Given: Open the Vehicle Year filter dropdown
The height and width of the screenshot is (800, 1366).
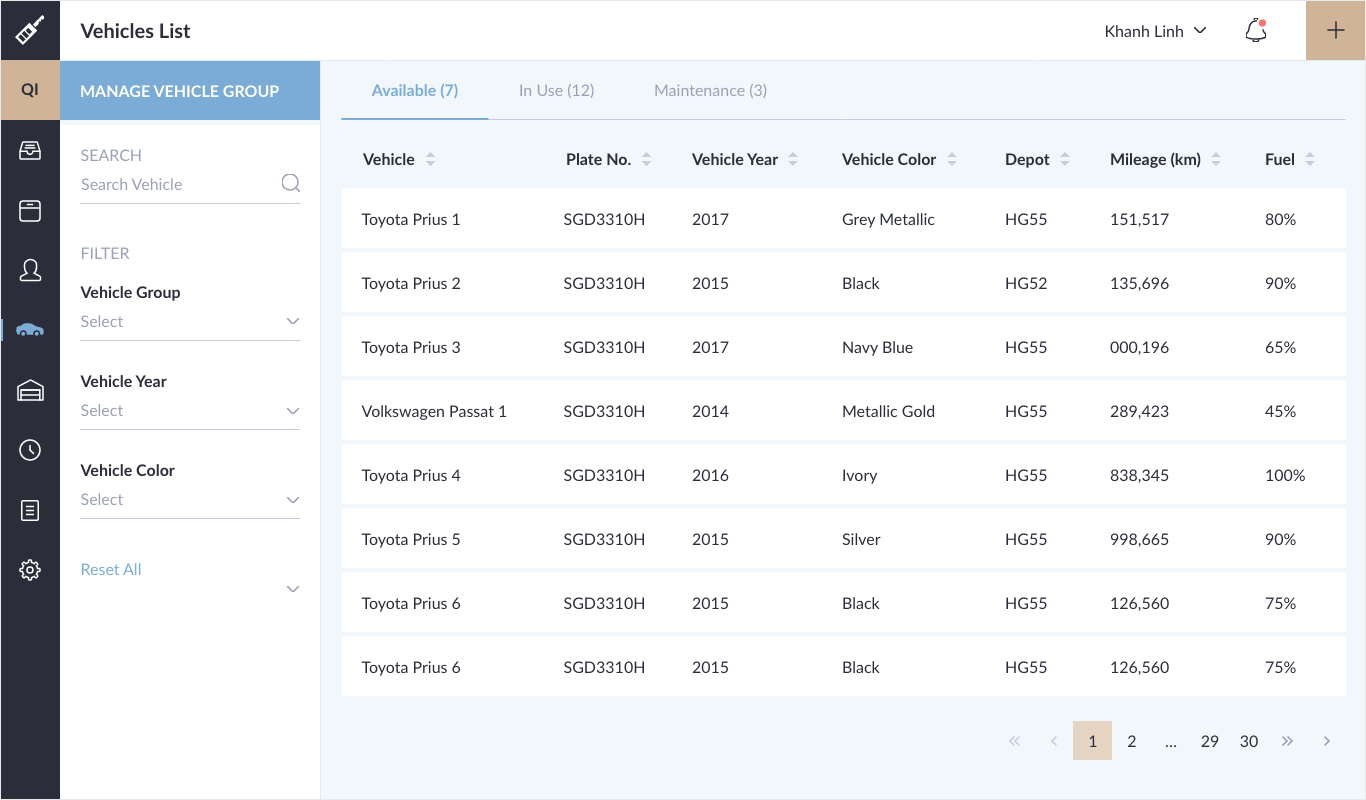Looking at the screenshot, I should pyautogui.click(x=190, y=410).
